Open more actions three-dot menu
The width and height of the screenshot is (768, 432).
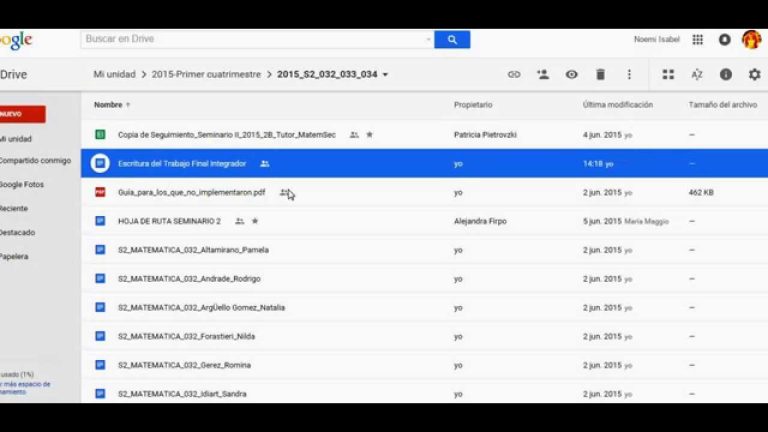coord(629,74)
